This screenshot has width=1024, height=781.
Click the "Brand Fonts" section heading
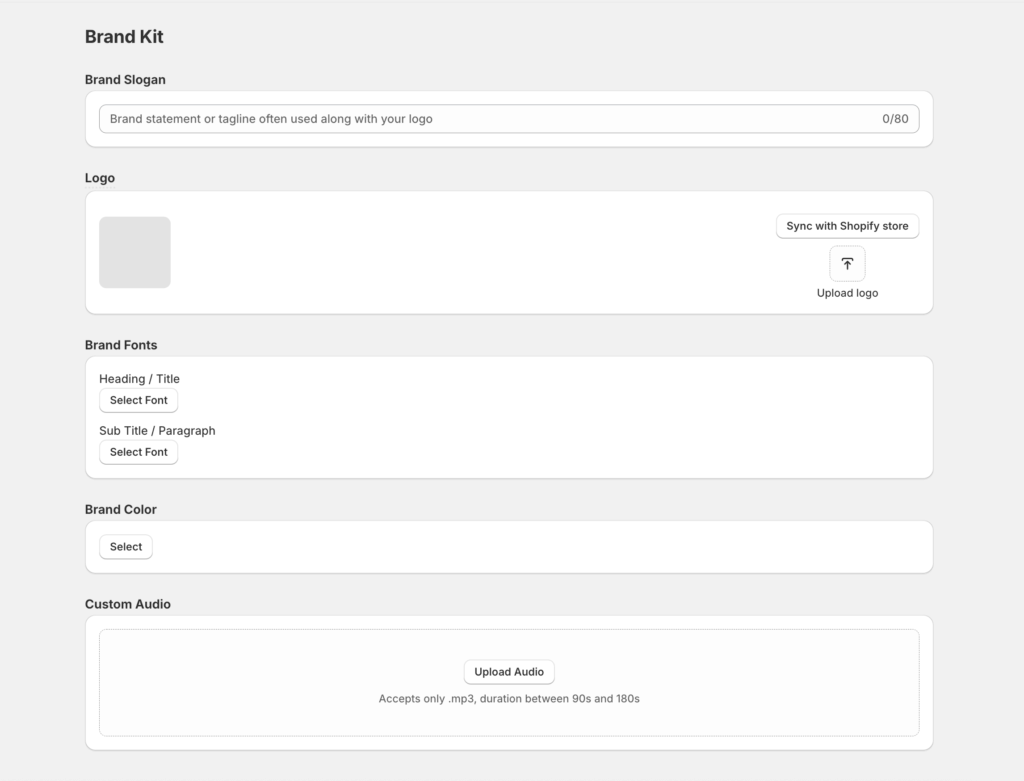121,345
